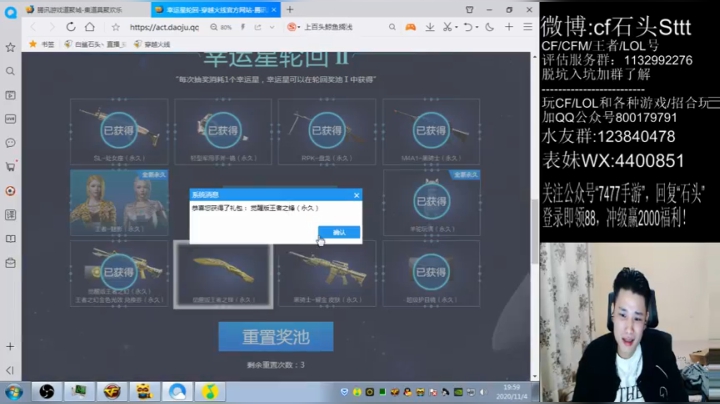Image resolution: width=720 pixels, height=404 pixels.
Task: Select the highlighted golden knife prize card
Action: 223,274
